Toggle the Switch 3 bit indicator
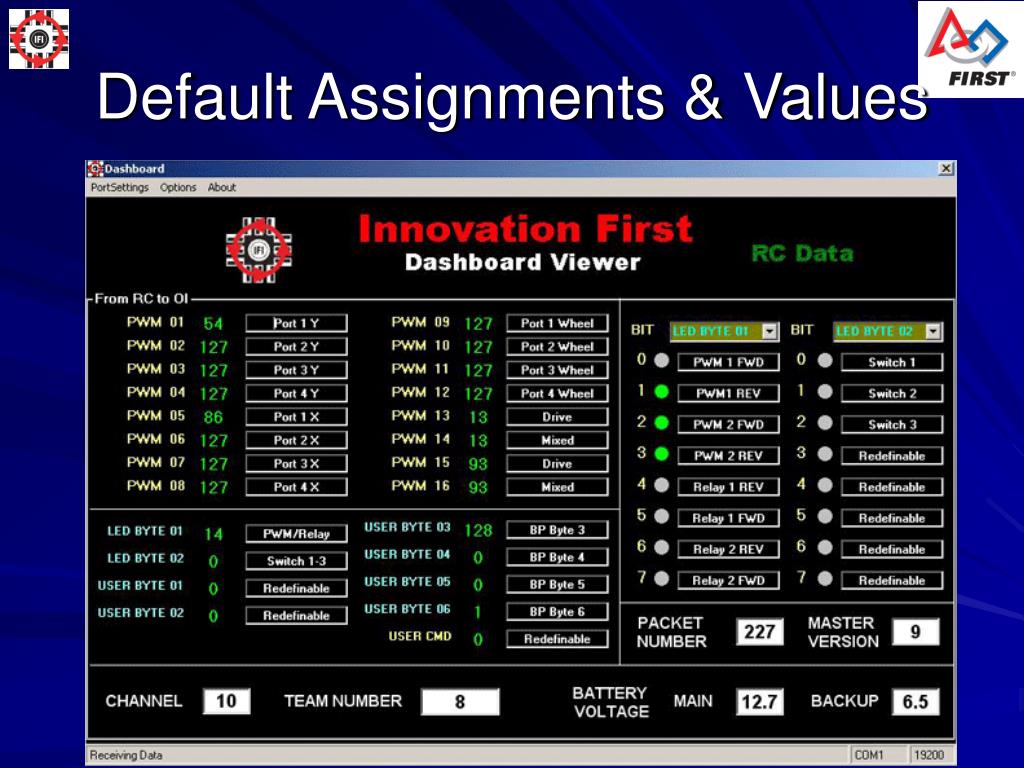This screenshot has height=768, width=1024. click(825, 423)
